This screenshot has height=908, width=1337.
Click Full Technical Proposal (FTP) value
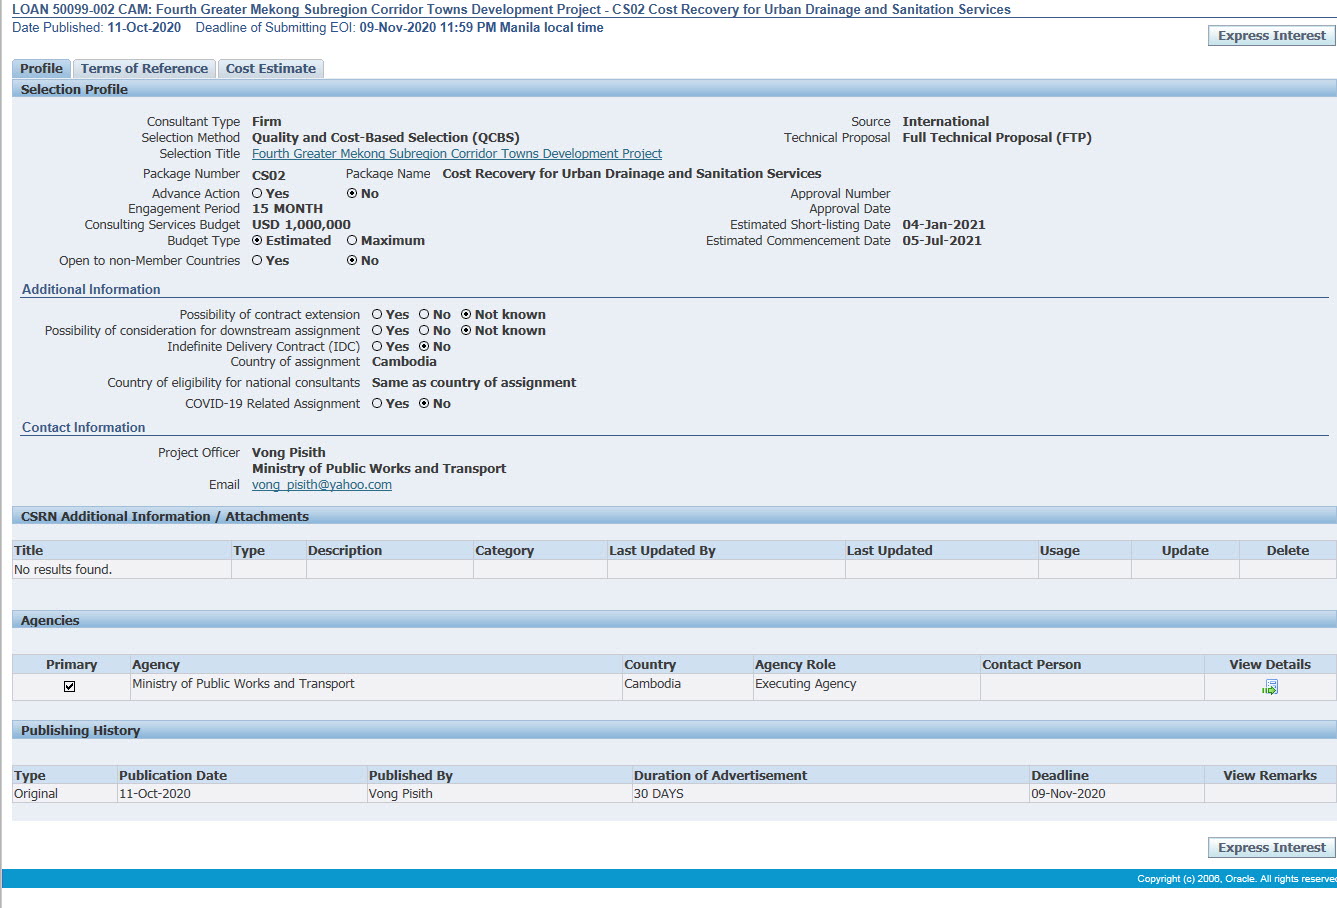pos(997,138)
